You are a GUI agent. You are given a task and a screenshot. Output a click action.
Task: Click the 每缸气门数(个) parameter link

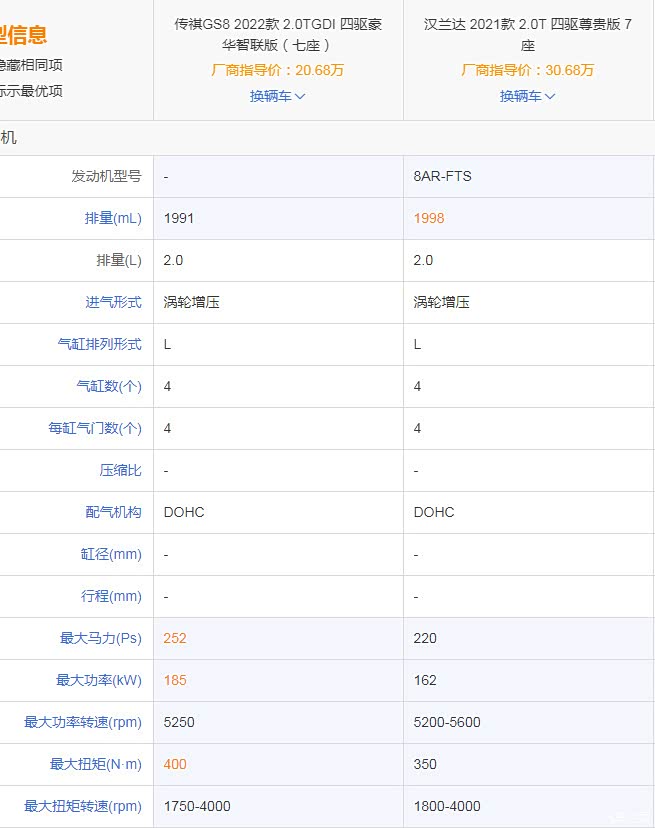point(95,428)
